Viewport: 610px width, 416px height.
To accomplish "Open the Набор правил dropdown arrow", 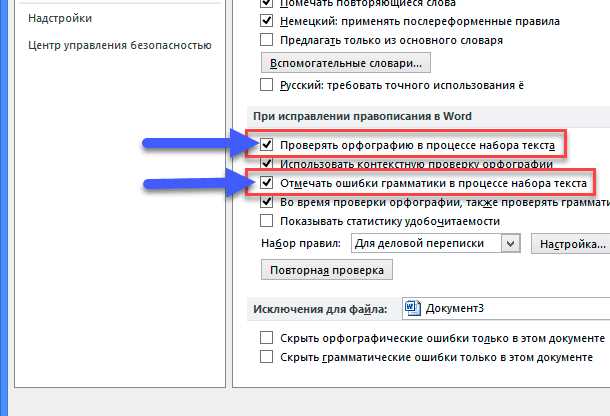I will [x=511, y=244].
